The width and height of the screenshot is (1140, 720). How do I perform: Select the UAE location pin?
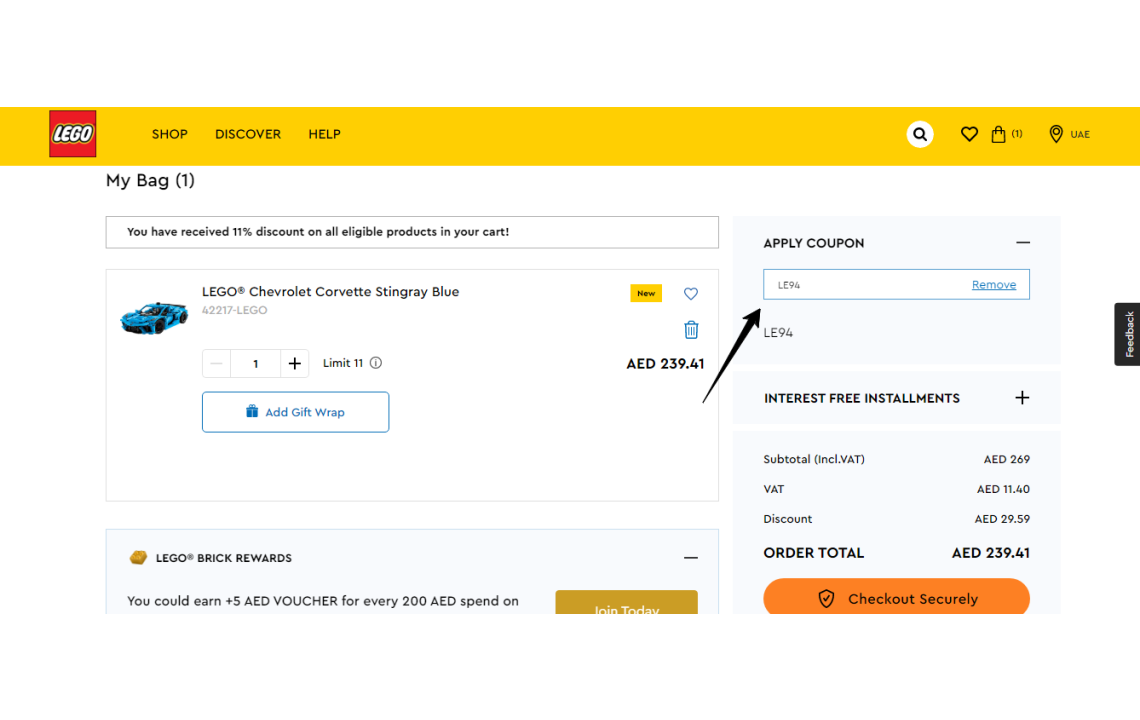[1056, 134]
